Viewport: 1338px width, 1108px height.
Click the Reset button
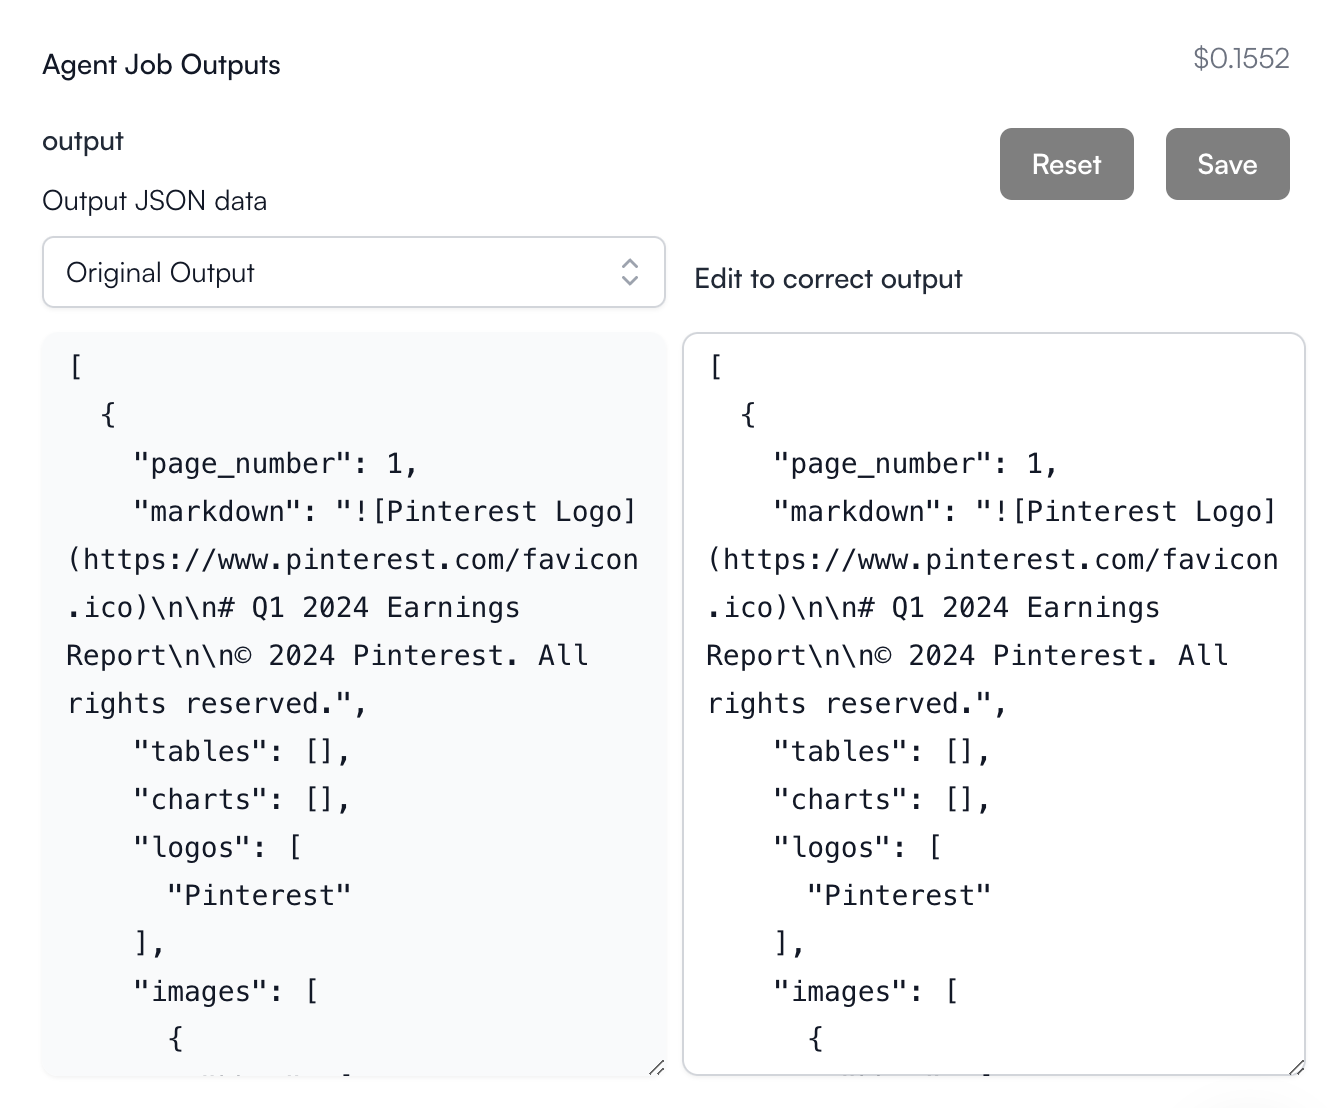pyautogui.click(x=1066, y=164)
